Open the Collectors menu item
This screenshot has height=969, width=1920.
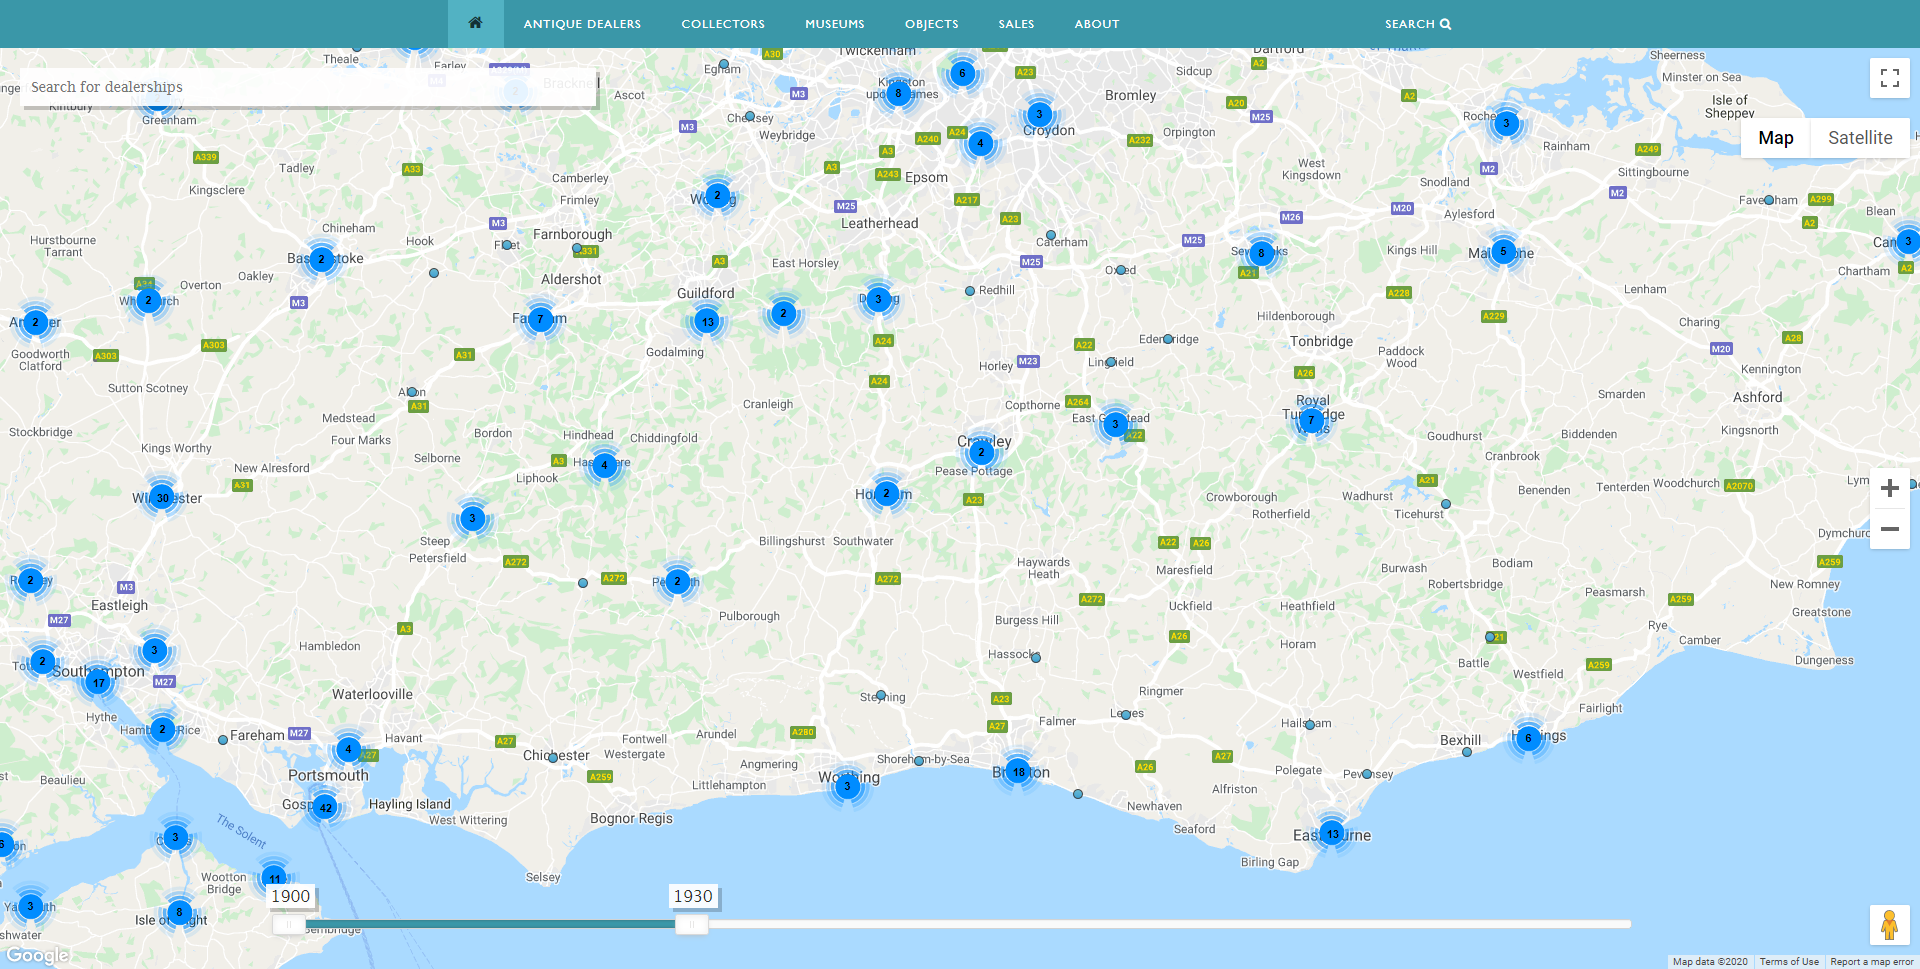click(x=723, y=24)
